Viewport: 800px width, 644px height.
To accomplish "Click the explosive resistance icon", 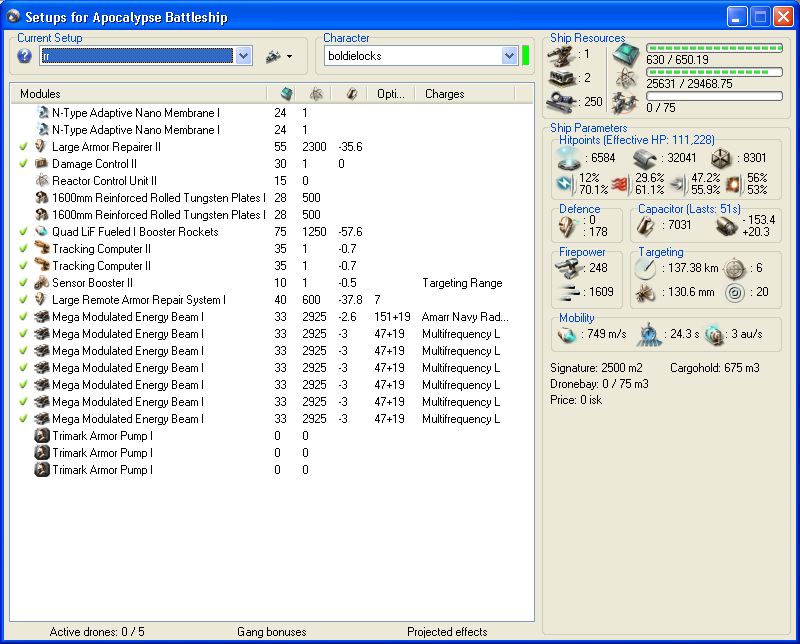I will click(x=733, y=184).
